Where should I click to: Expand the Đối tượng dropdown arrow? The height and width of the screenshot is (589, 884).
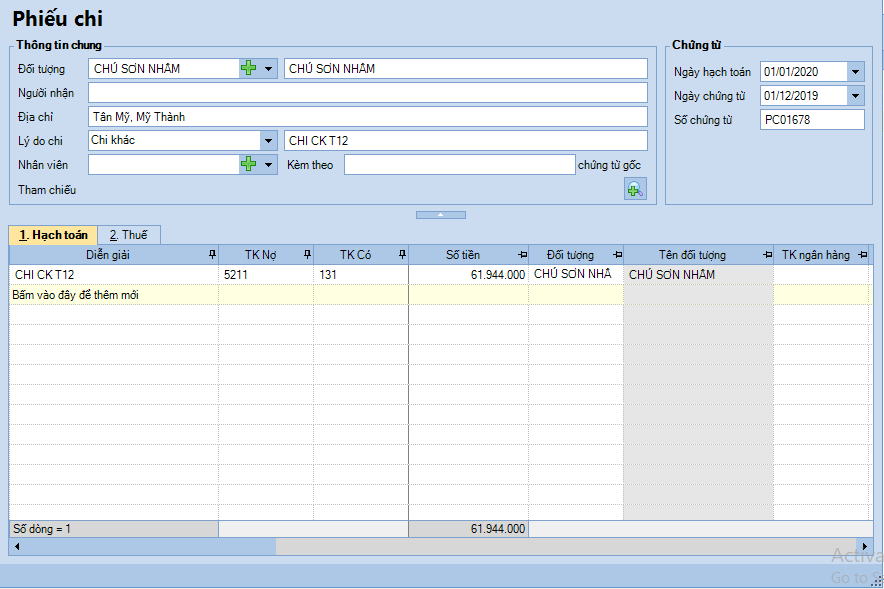coord(269,68)
